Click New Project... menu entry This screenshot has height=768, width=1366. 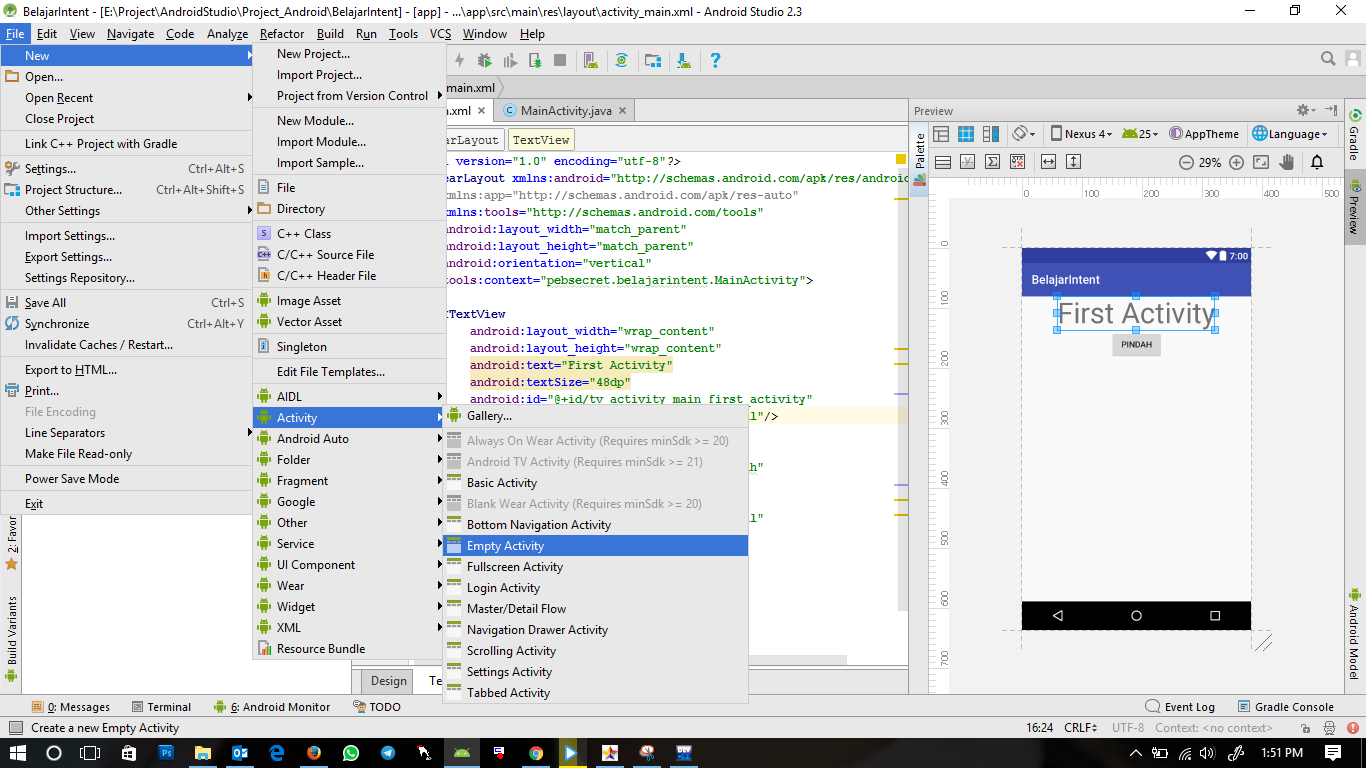point(349,54)
